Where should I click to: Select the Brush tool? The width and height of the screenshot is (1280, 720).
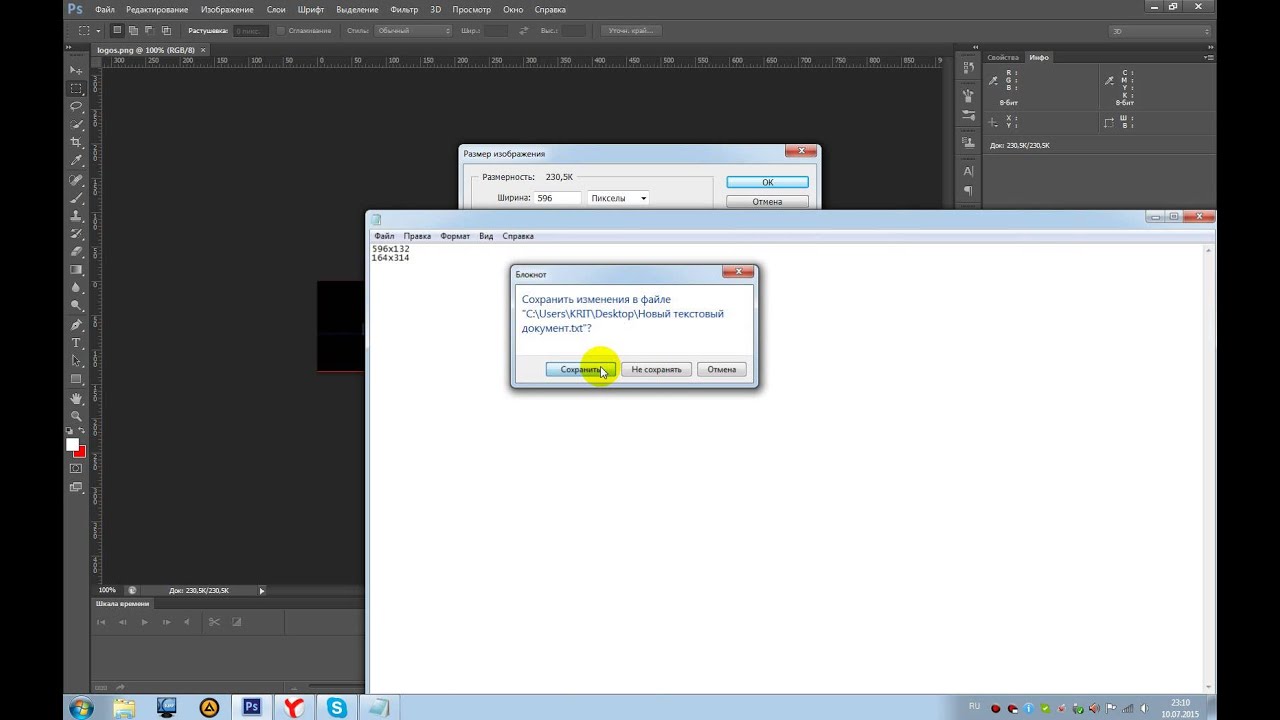tap(76, 198)
